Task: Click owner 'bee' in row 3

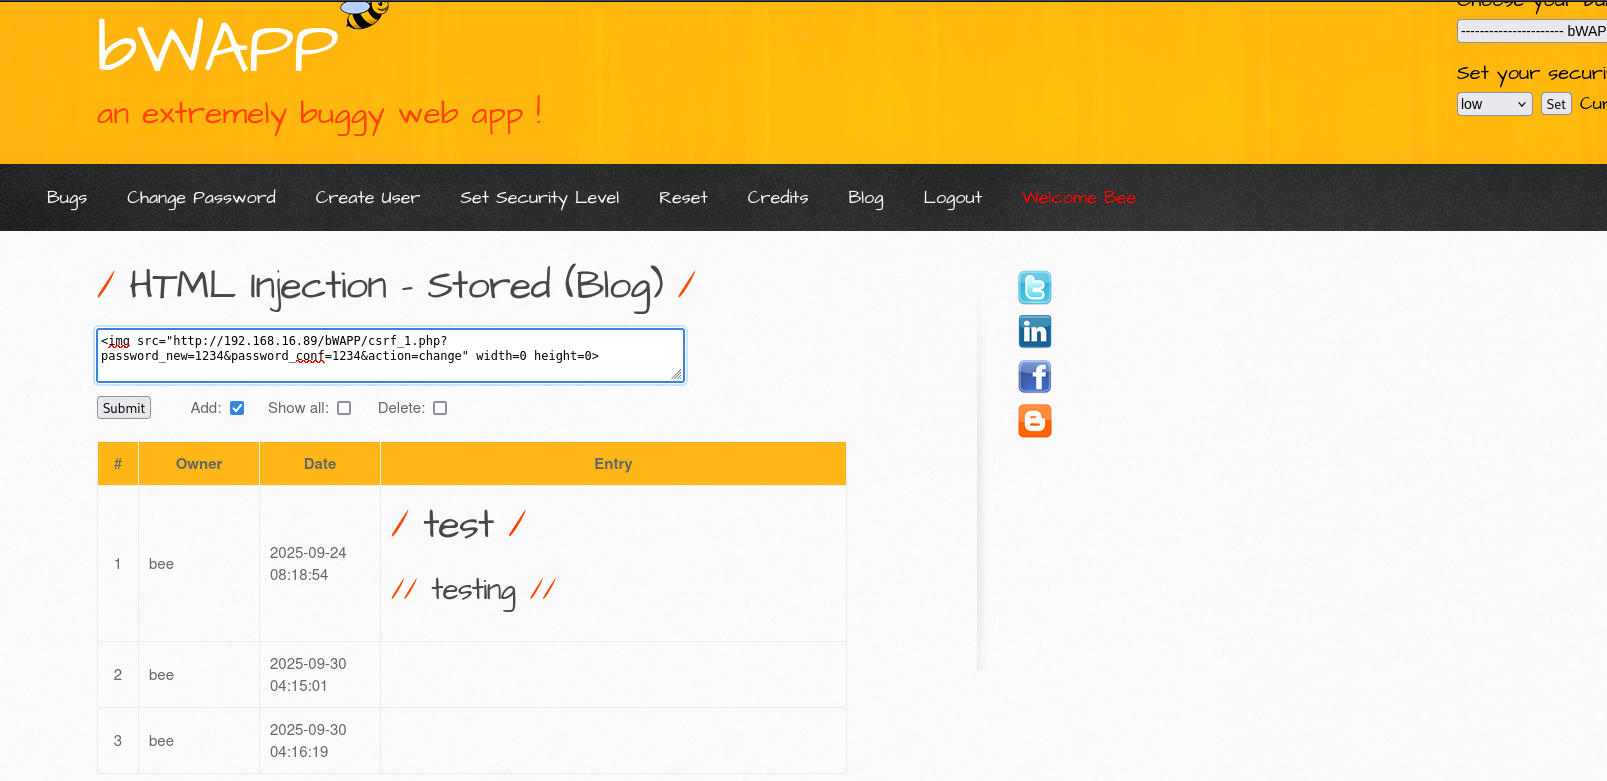Action: pos(161,741)
